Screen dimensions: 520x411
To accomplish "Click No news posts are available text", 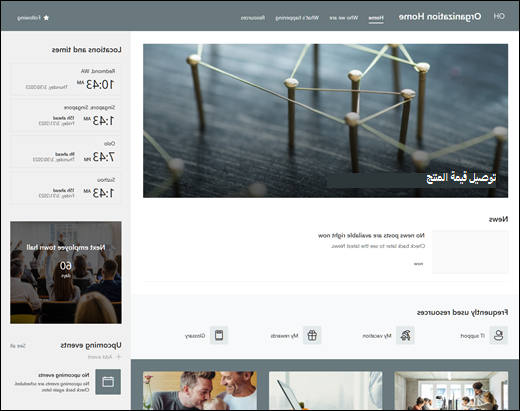I will pyautogui.click(x=371, y=236).
